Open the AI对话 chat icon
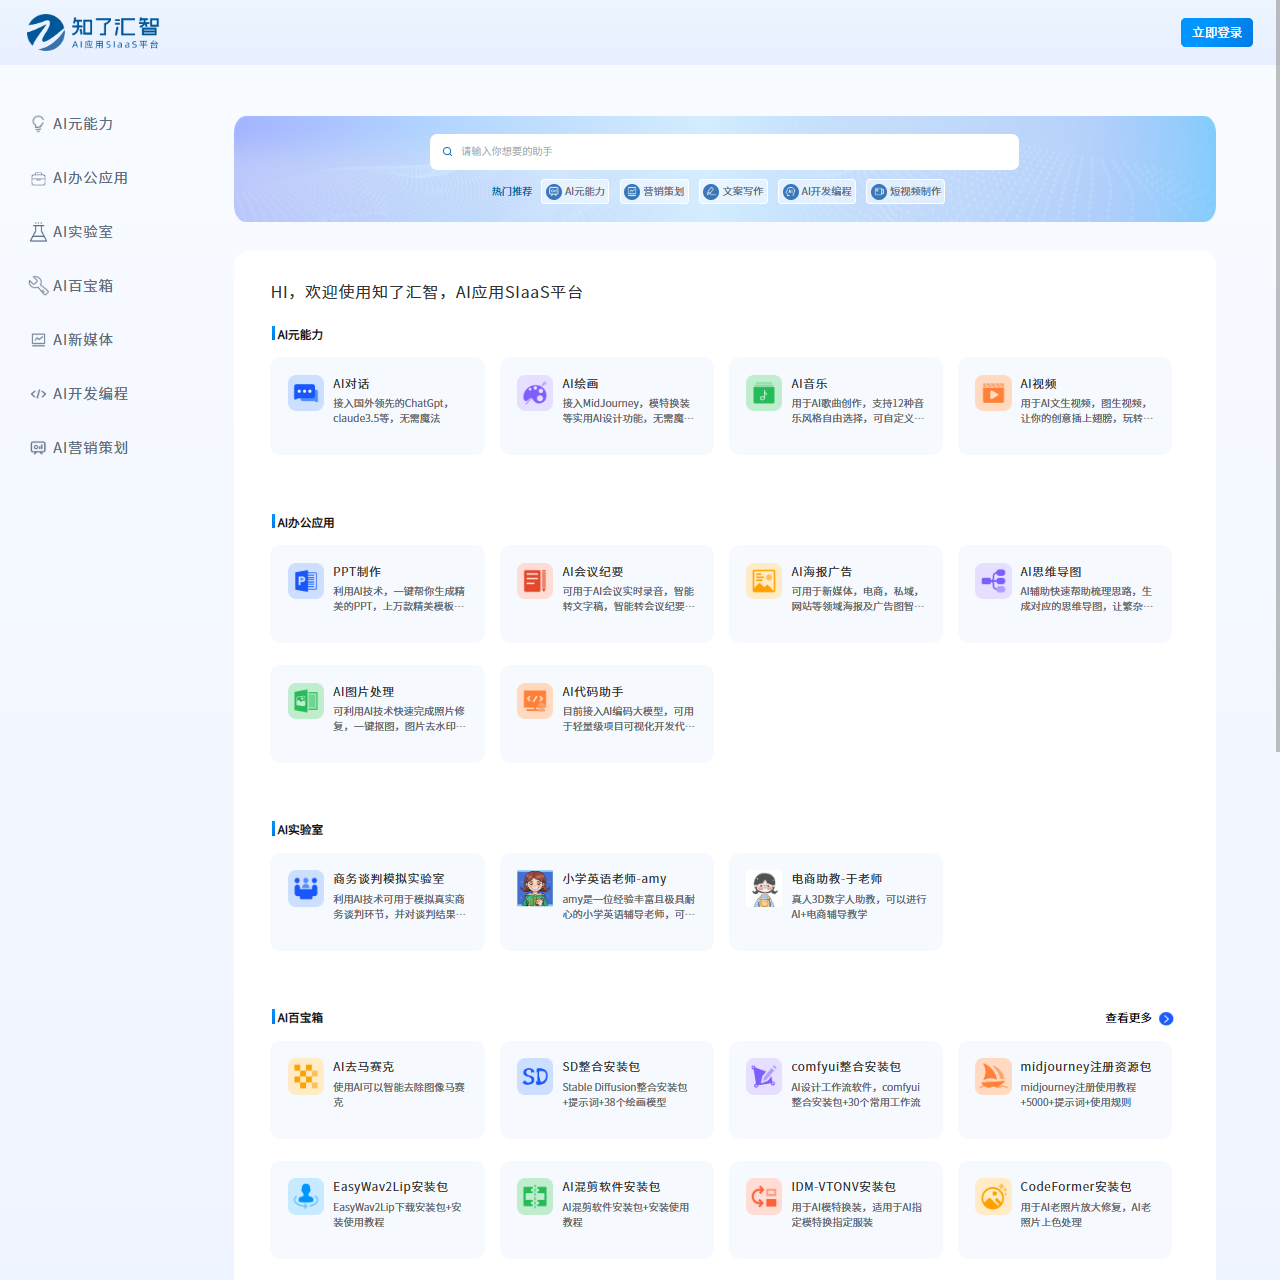1280x1280 pixels. (x=305, y=393)
